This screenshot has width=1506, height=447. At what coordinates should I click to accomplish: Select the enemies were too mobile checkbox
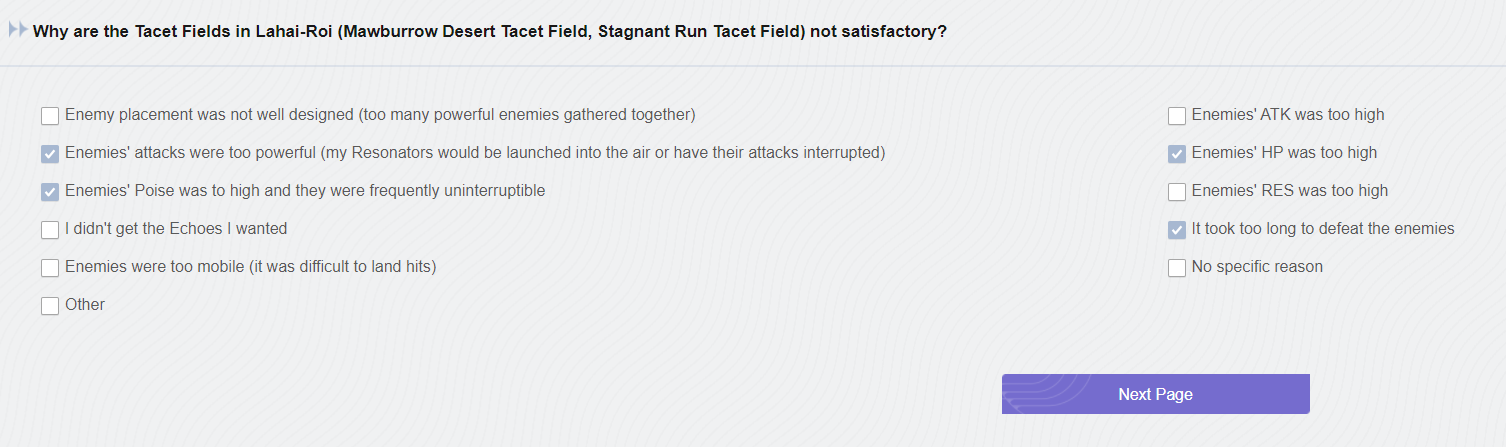click(50, 268)
